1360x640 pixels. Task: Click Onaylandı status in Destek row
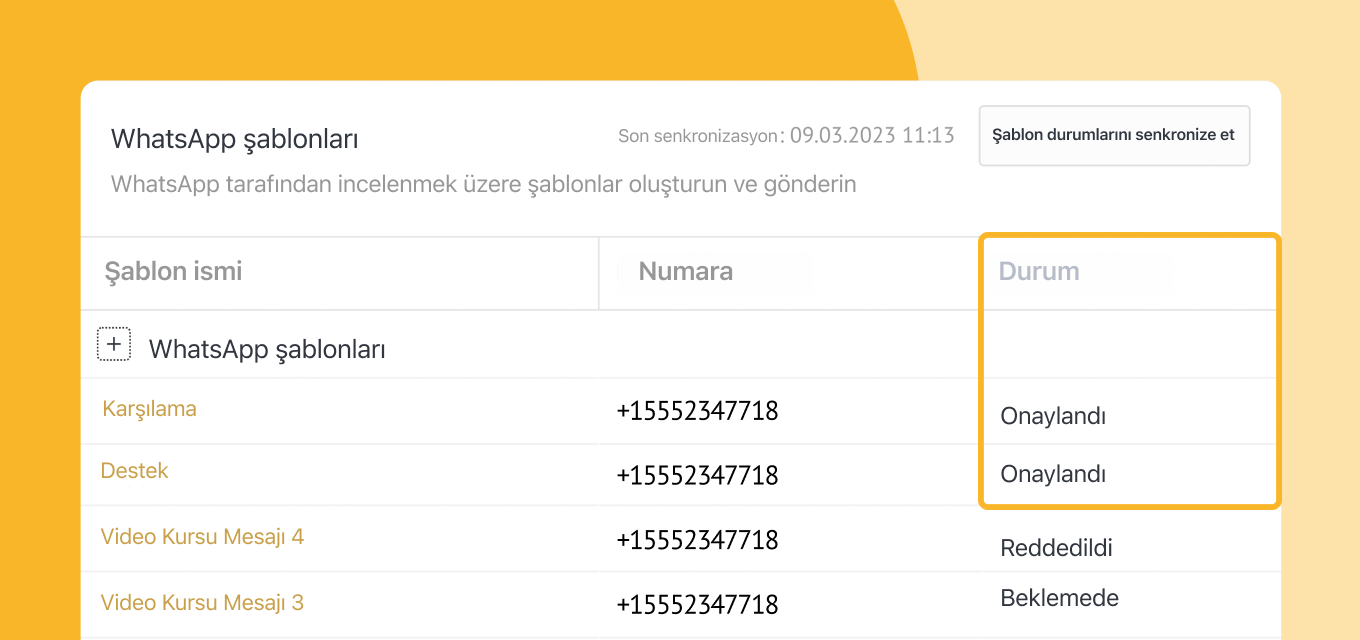(1053, 474)
